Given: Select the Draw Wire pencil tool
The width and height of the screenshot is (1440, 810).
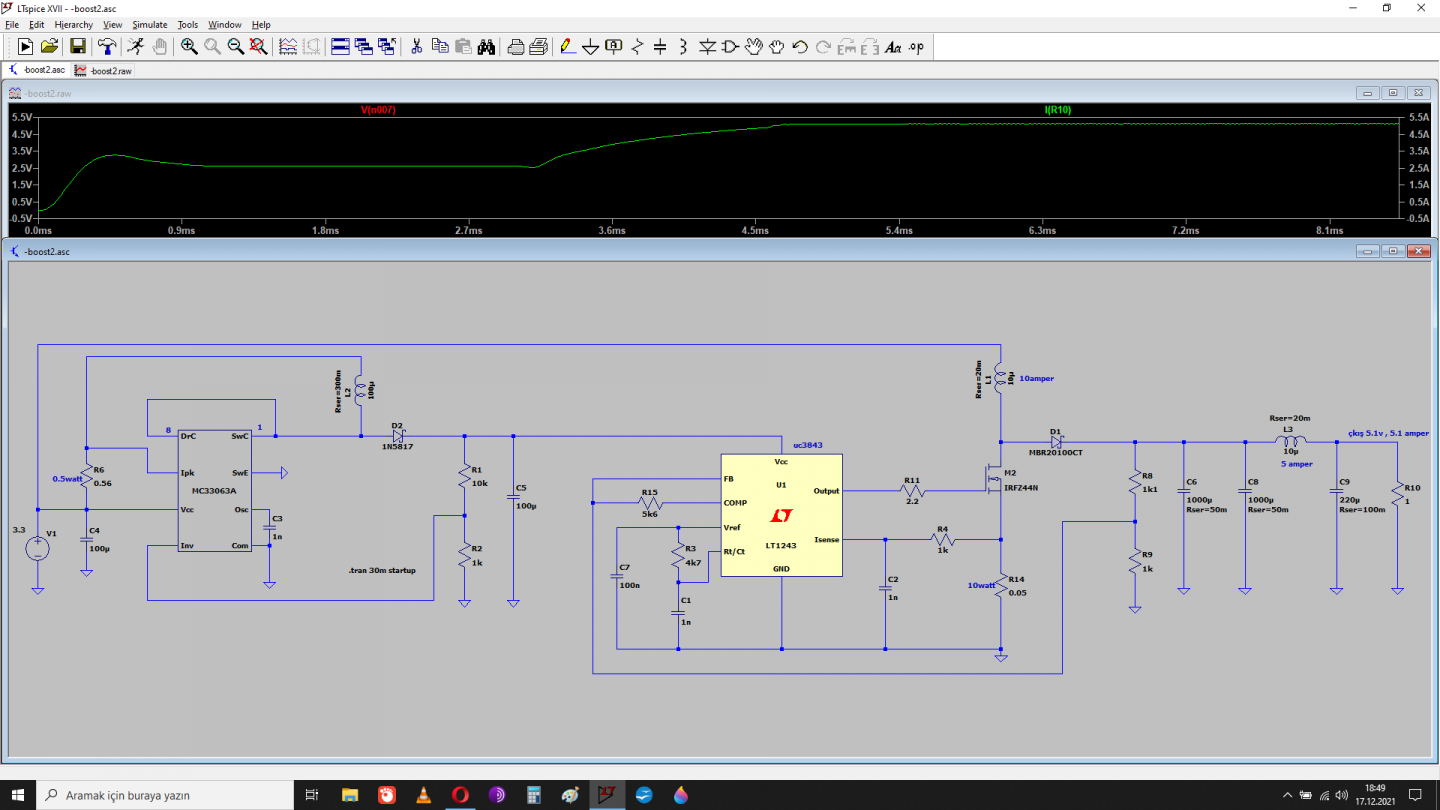Looking at the screenshot, I should [x=567, y=46].
